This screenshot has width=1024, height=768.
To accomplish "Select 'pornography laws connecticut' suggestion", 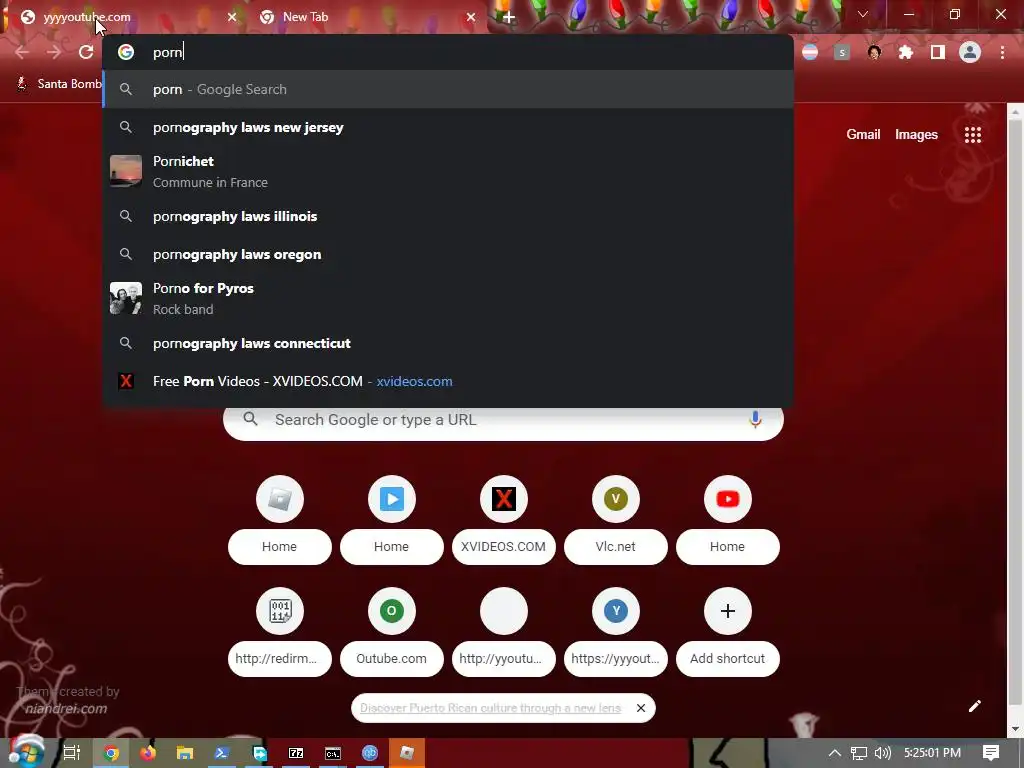I will tap(448, 343).
